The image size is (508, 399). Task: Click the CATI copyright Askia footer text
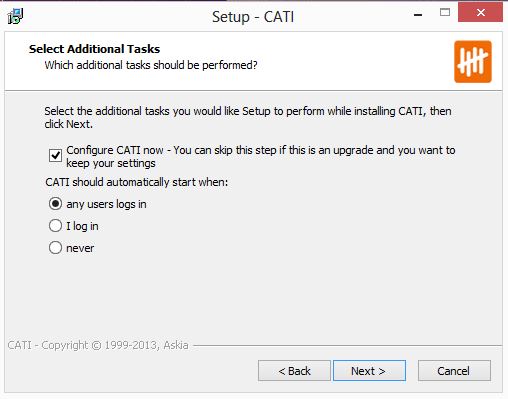click(x=98, y=345)
